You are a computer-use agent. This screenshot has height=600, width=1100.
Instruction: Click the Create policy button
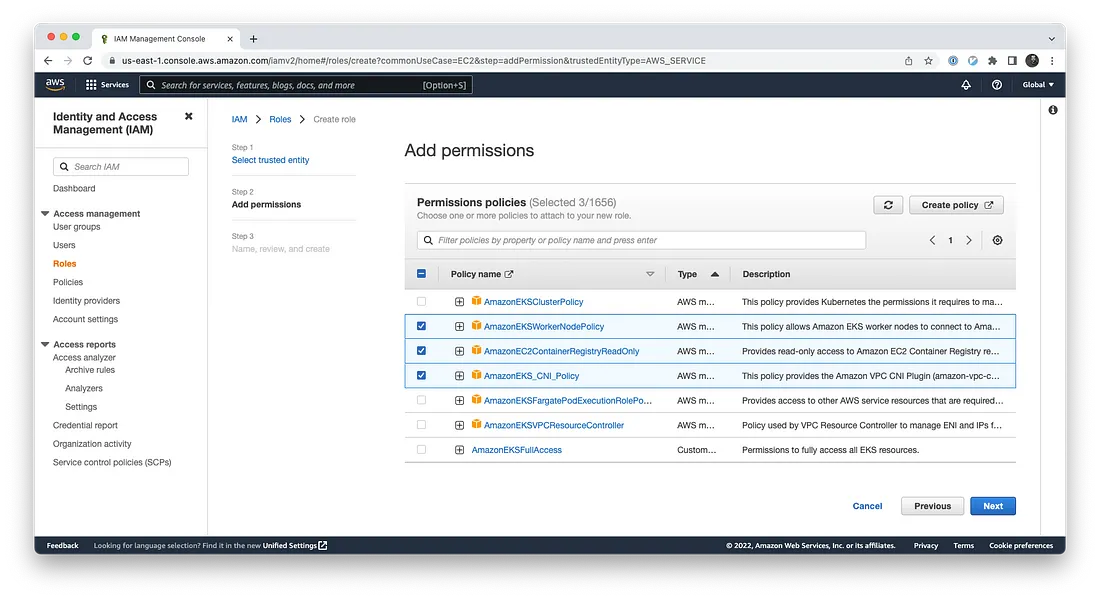click(x=956, y=205)
